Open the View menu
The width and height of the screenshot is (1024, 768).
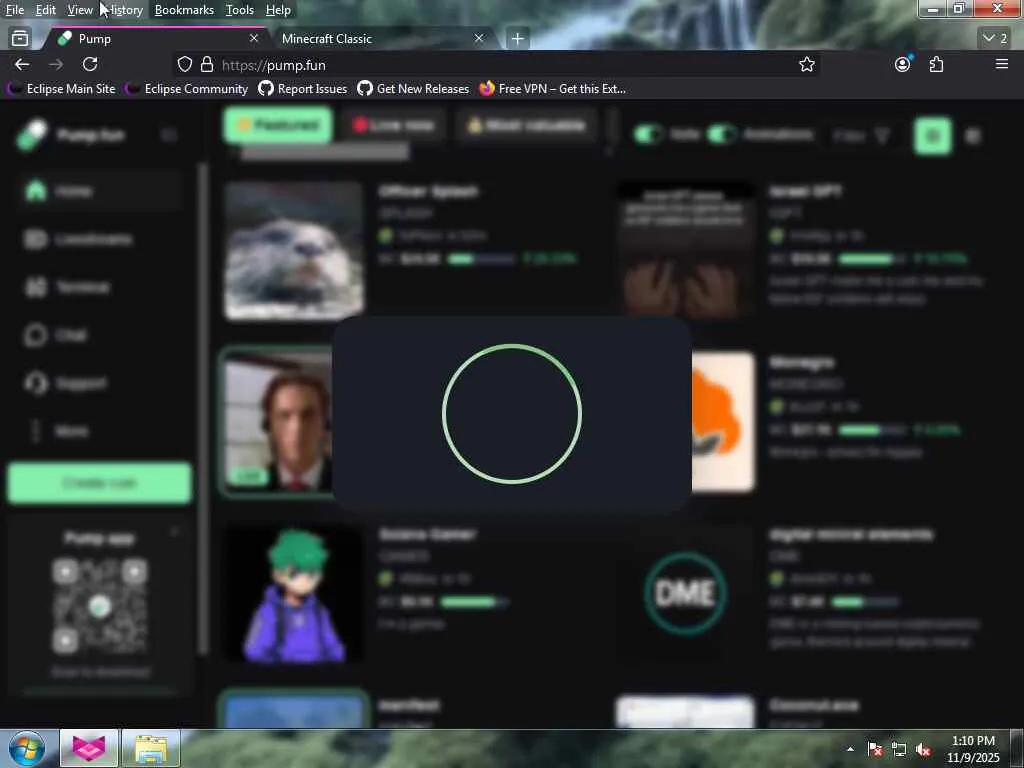(80, 10)
